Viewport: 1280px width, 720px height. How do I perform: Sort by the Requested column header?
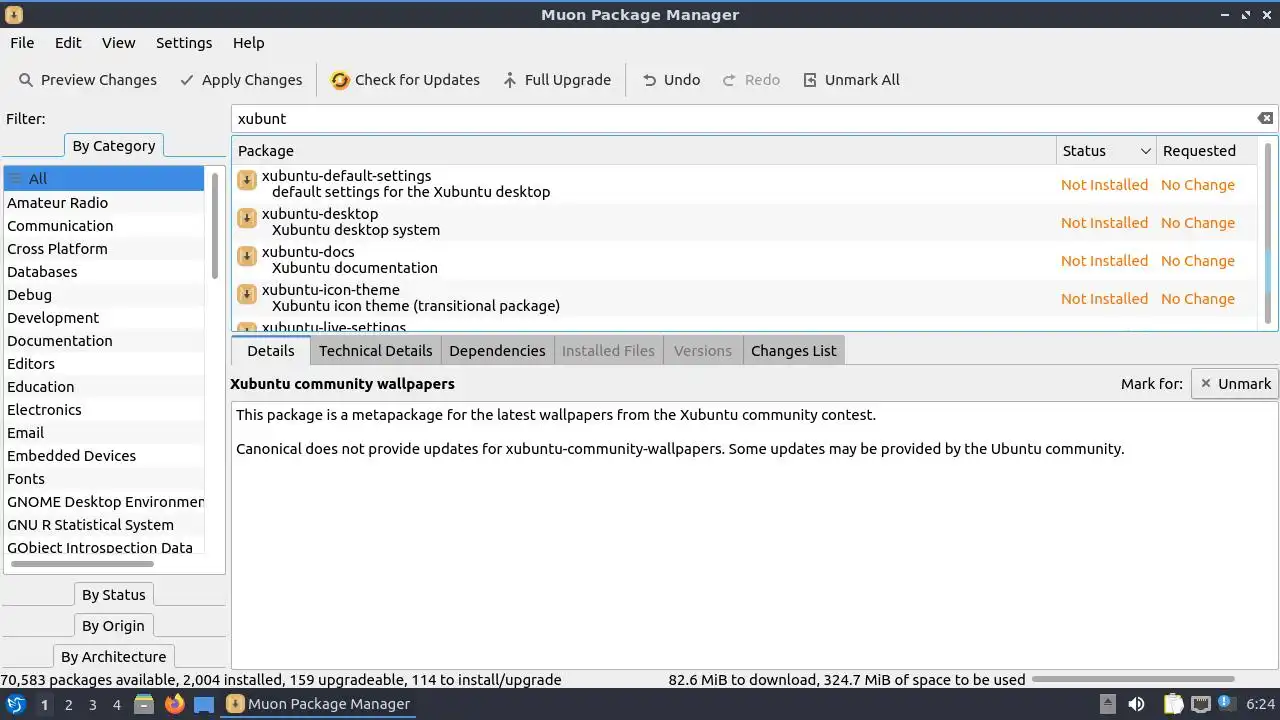point(1207,151)
